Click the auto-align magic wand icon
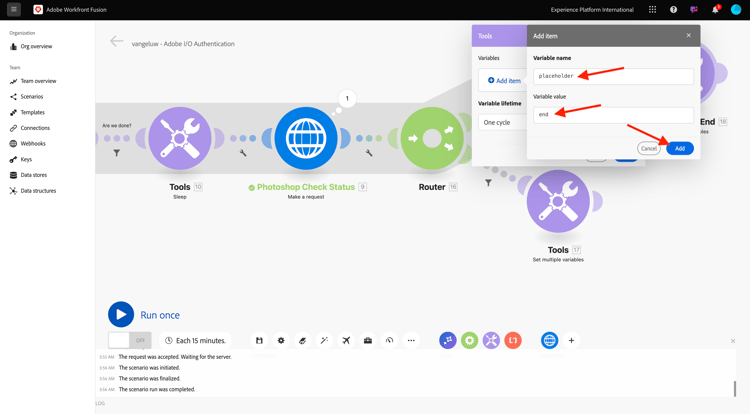Image resolution: width=750 pixels, height=414 pixels. [324, 340]
